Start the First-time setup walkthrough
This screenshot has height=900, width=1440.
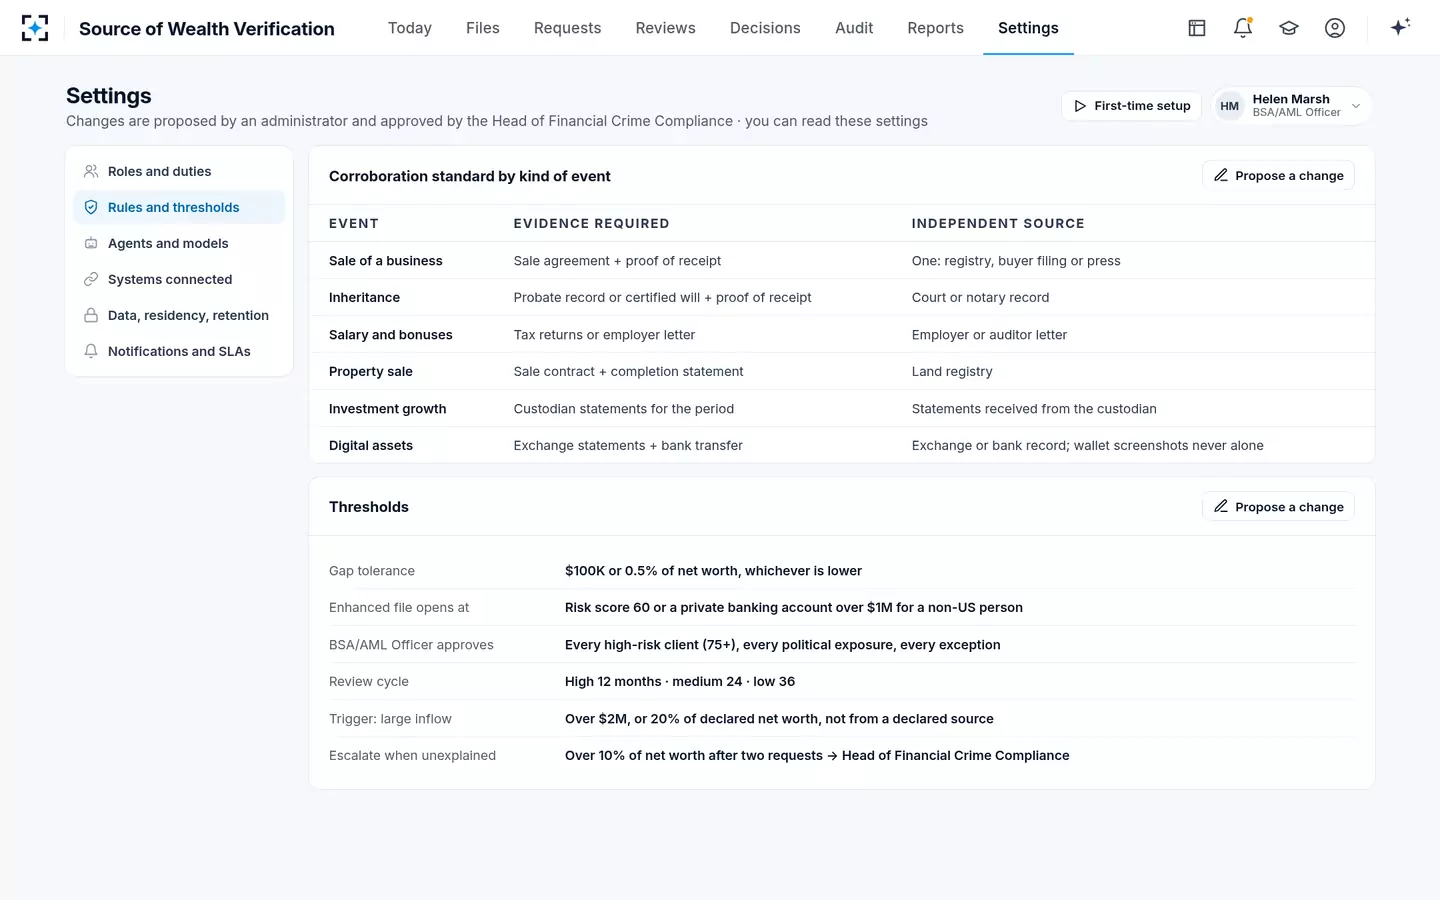[1132, 106]
